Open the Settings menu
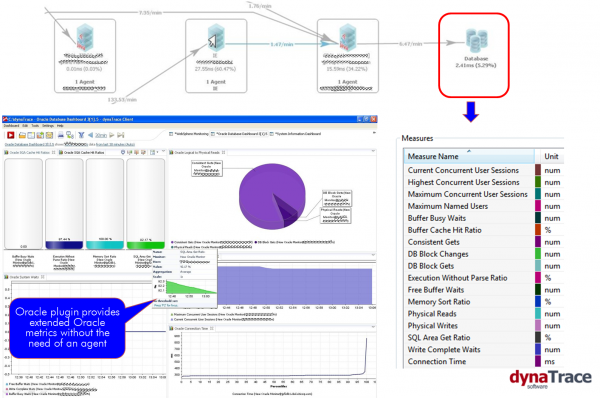 point(48,126)
